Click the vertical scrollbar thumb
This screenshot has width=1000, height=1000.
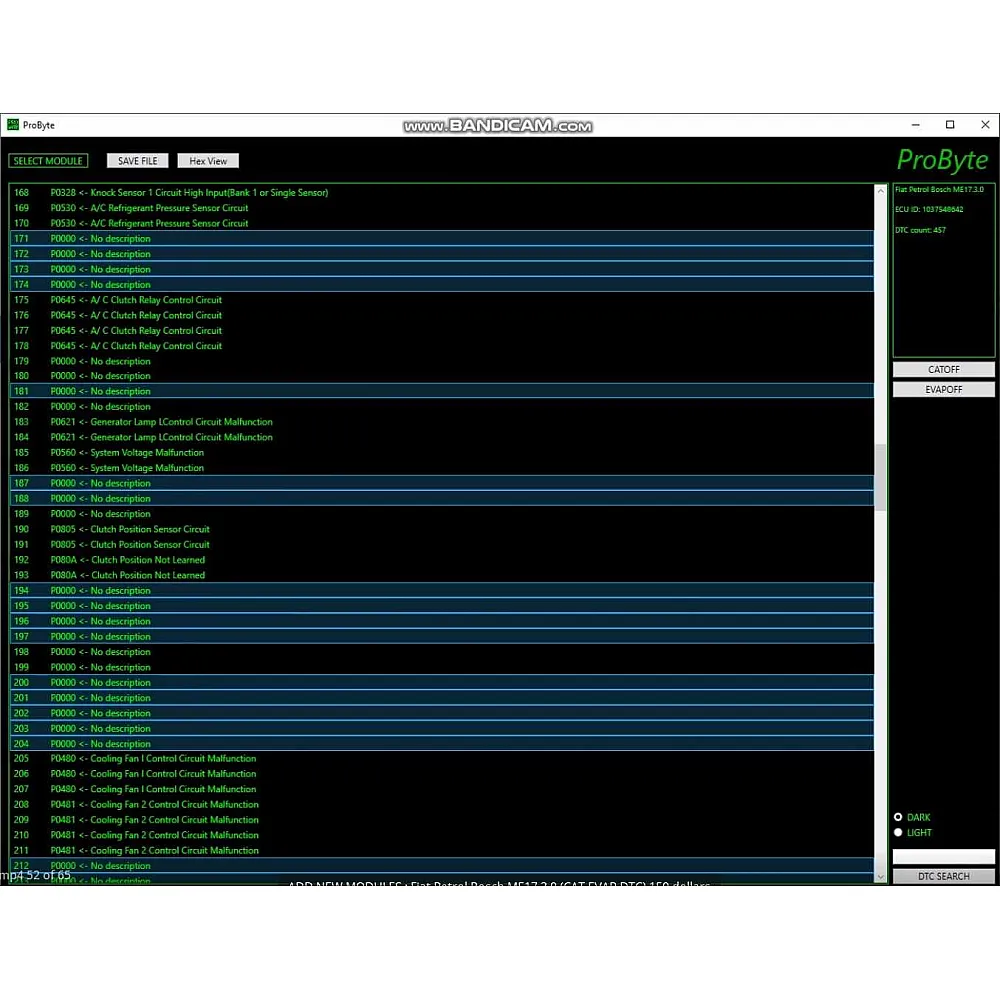pos(880,478)
